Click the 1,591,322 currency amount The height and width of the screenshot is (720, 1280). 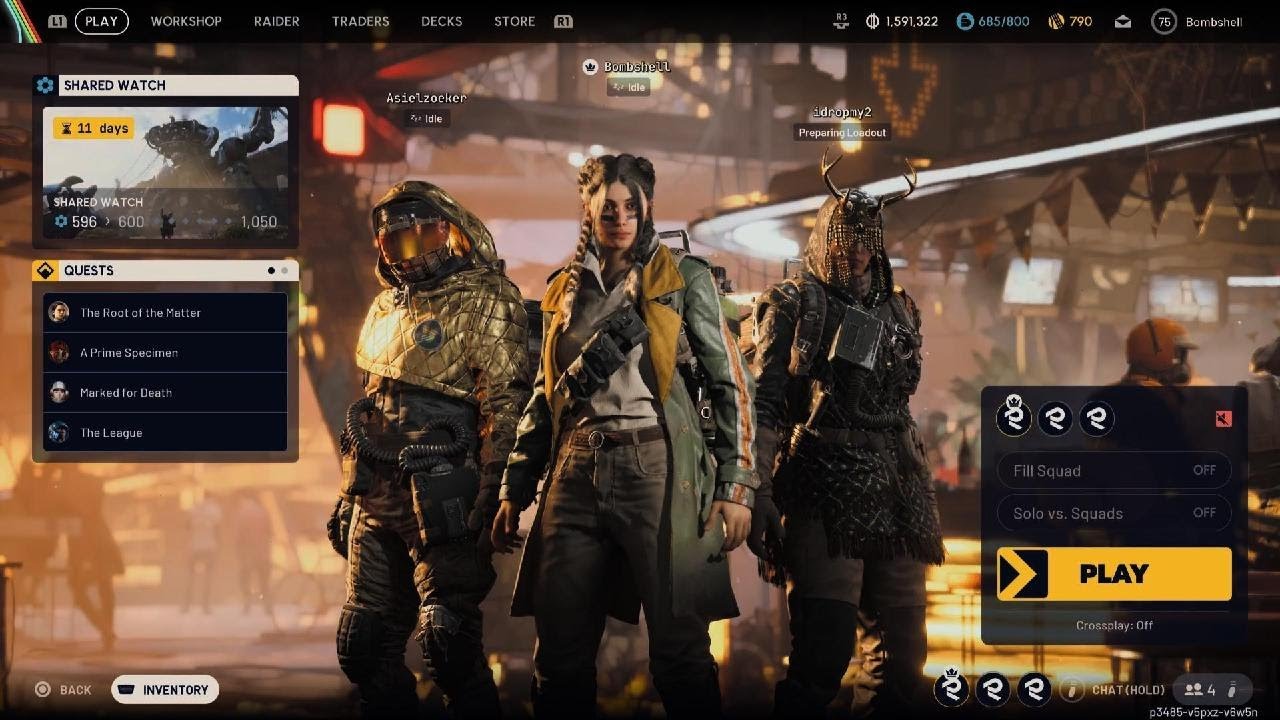[x=912, y=21]
